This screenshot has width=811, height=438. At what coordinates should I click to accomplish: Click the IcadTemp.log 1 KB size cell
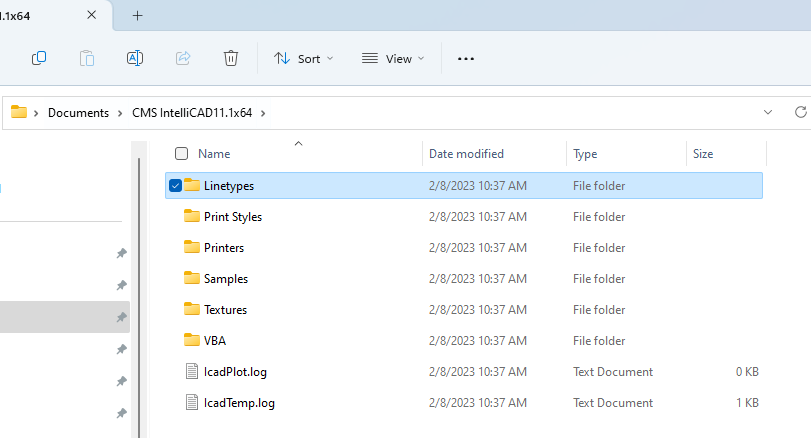(747, 403)
